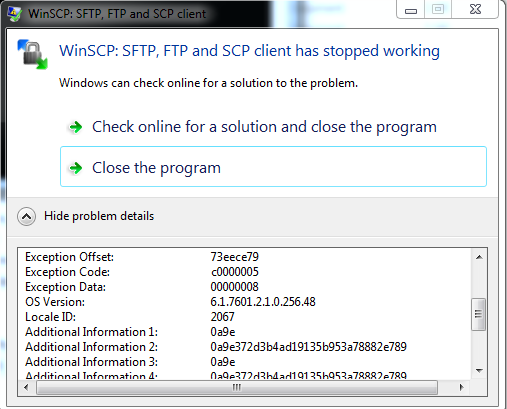The width and height of the screenshot is (507, 409).
Task: Click the details vertical scrollbar down arrow
Action: pos(479,371)
